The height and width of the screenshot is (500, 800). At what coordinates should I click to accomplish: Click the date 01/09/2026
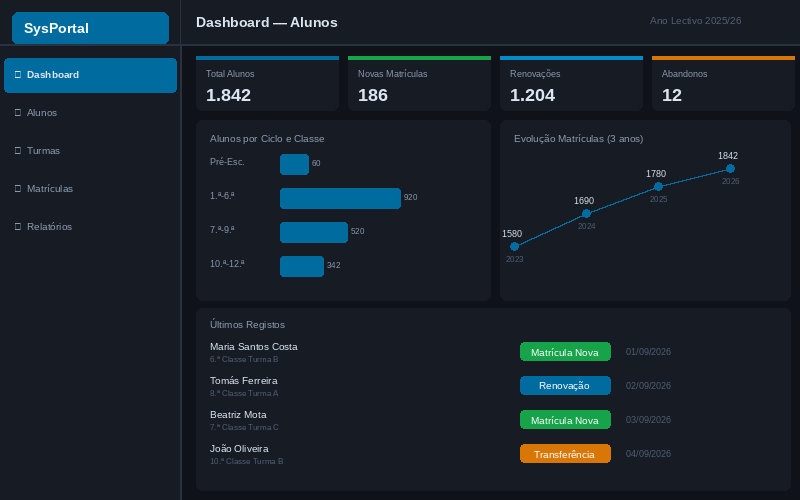pos(648,352)
